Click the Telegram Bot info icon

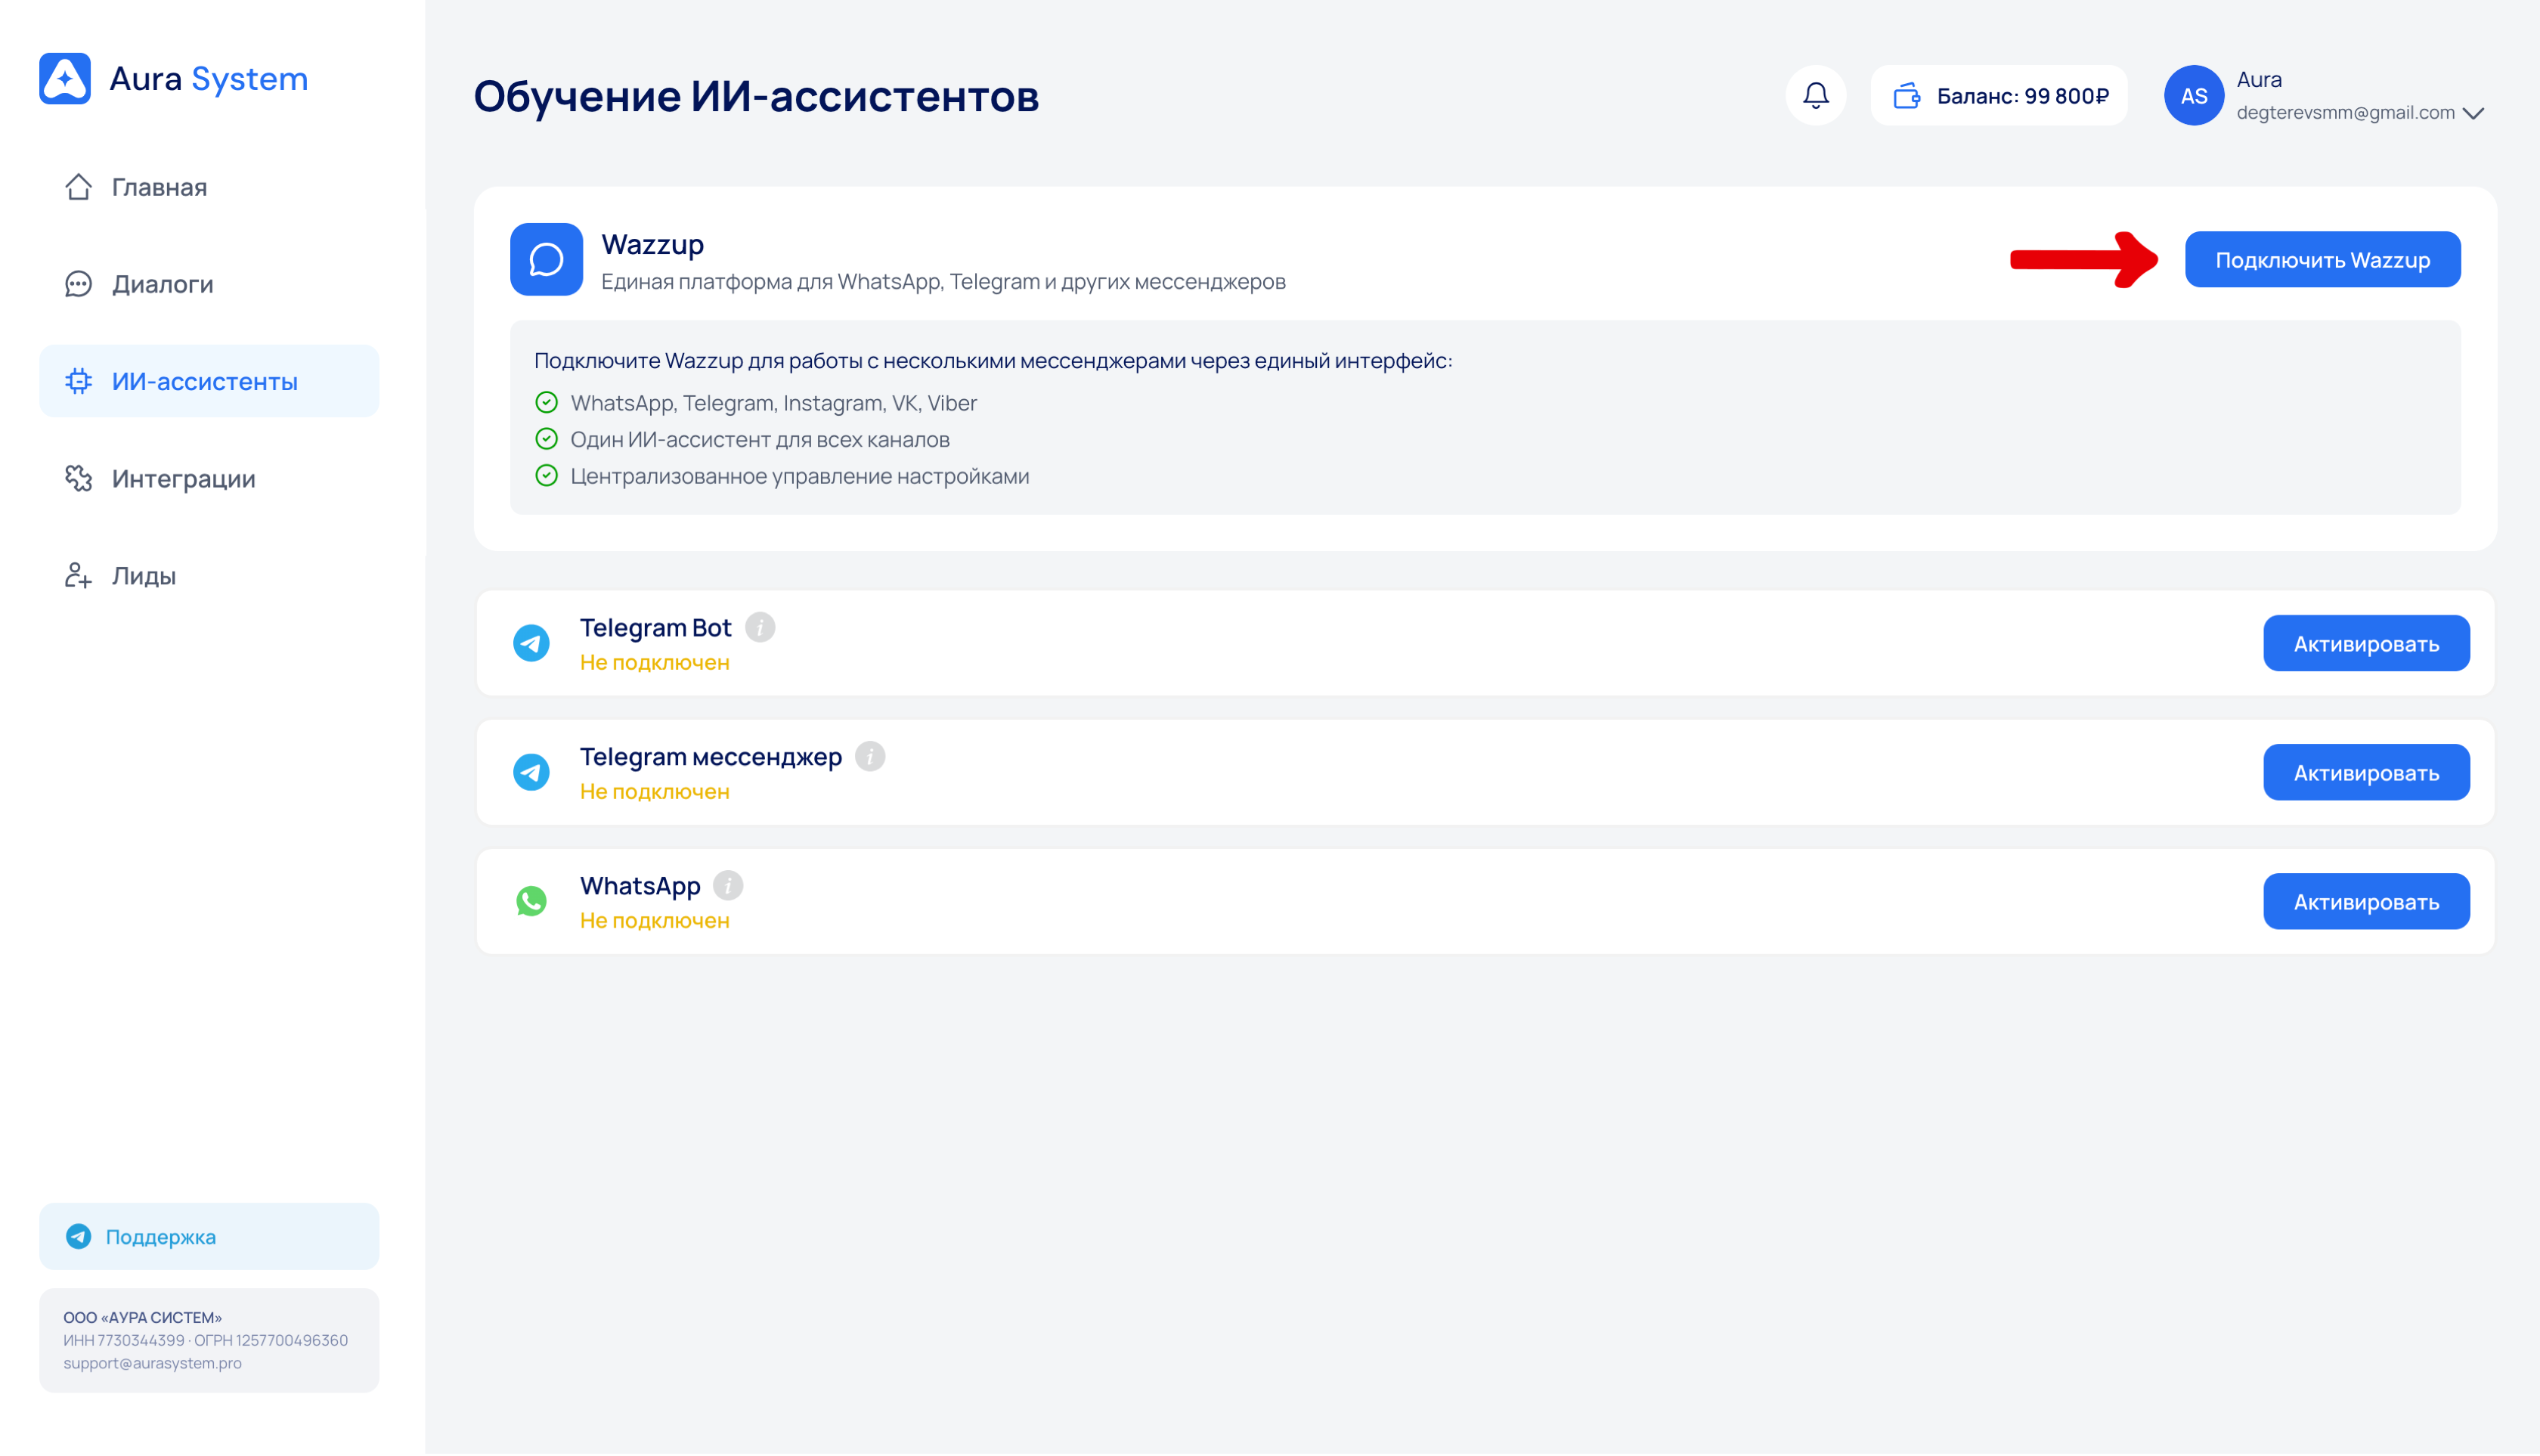(x=760, y=627)
